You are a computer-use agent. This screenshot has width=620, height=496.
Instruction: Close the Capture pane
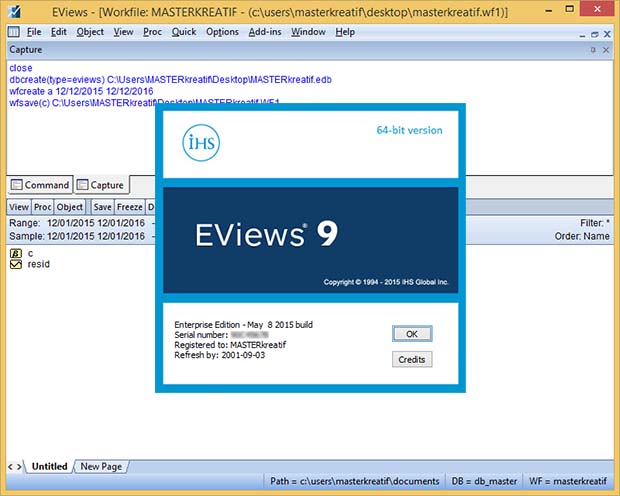point(606,50)
